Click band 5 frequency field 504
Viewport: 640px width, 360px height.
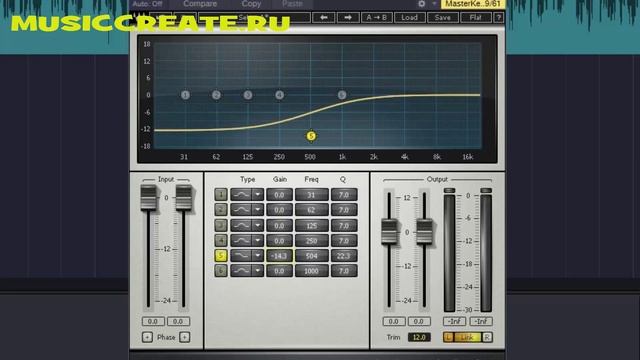(x=311, y=256)
